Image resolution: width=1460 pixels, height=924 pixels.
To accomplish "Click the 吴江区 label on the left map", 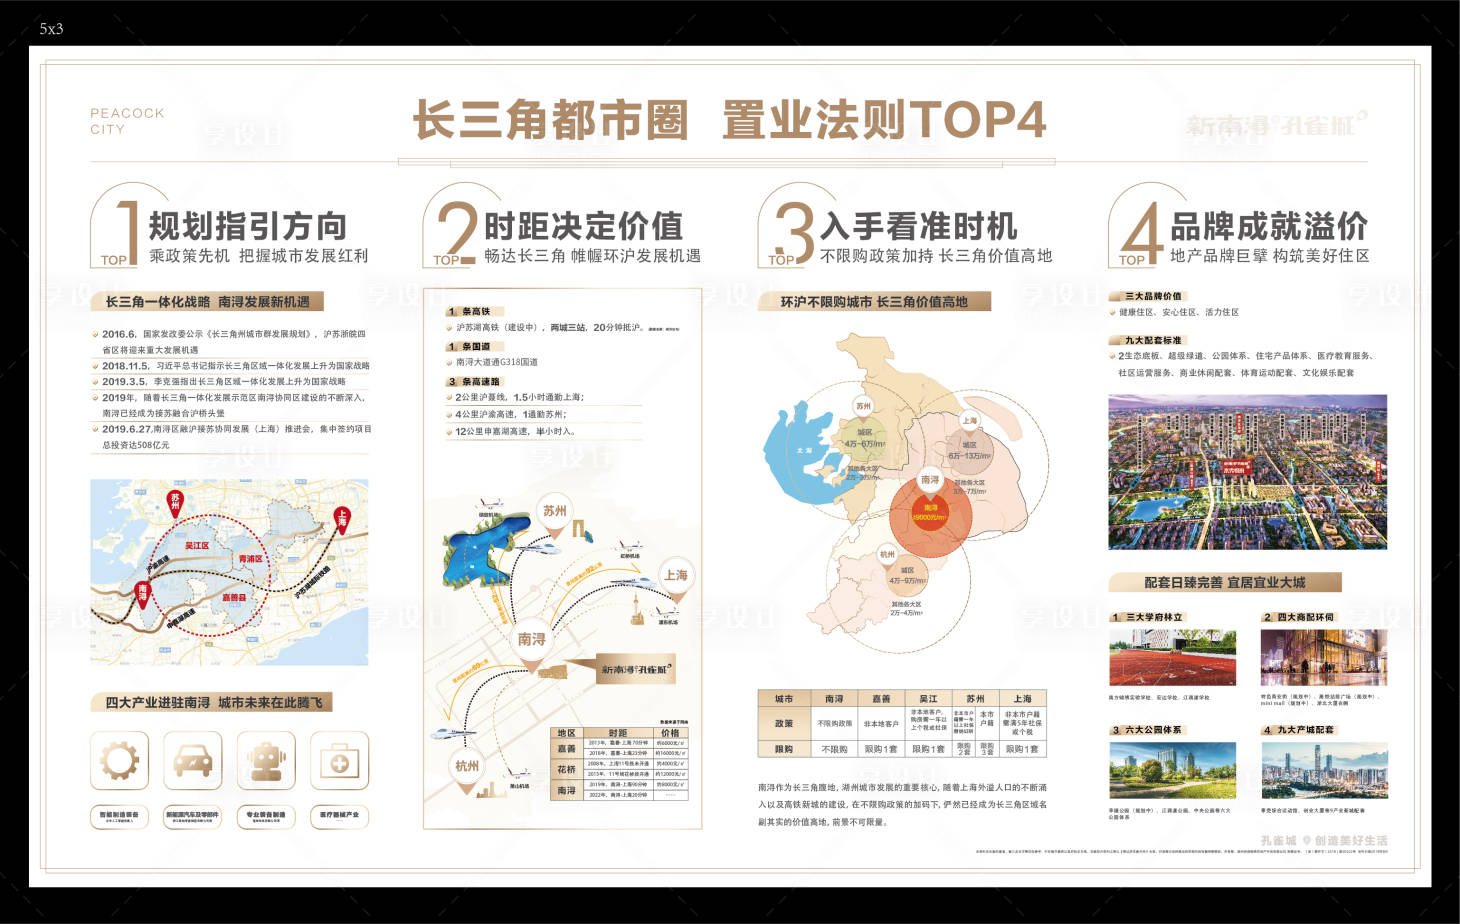I will click(x=197, y=546).
